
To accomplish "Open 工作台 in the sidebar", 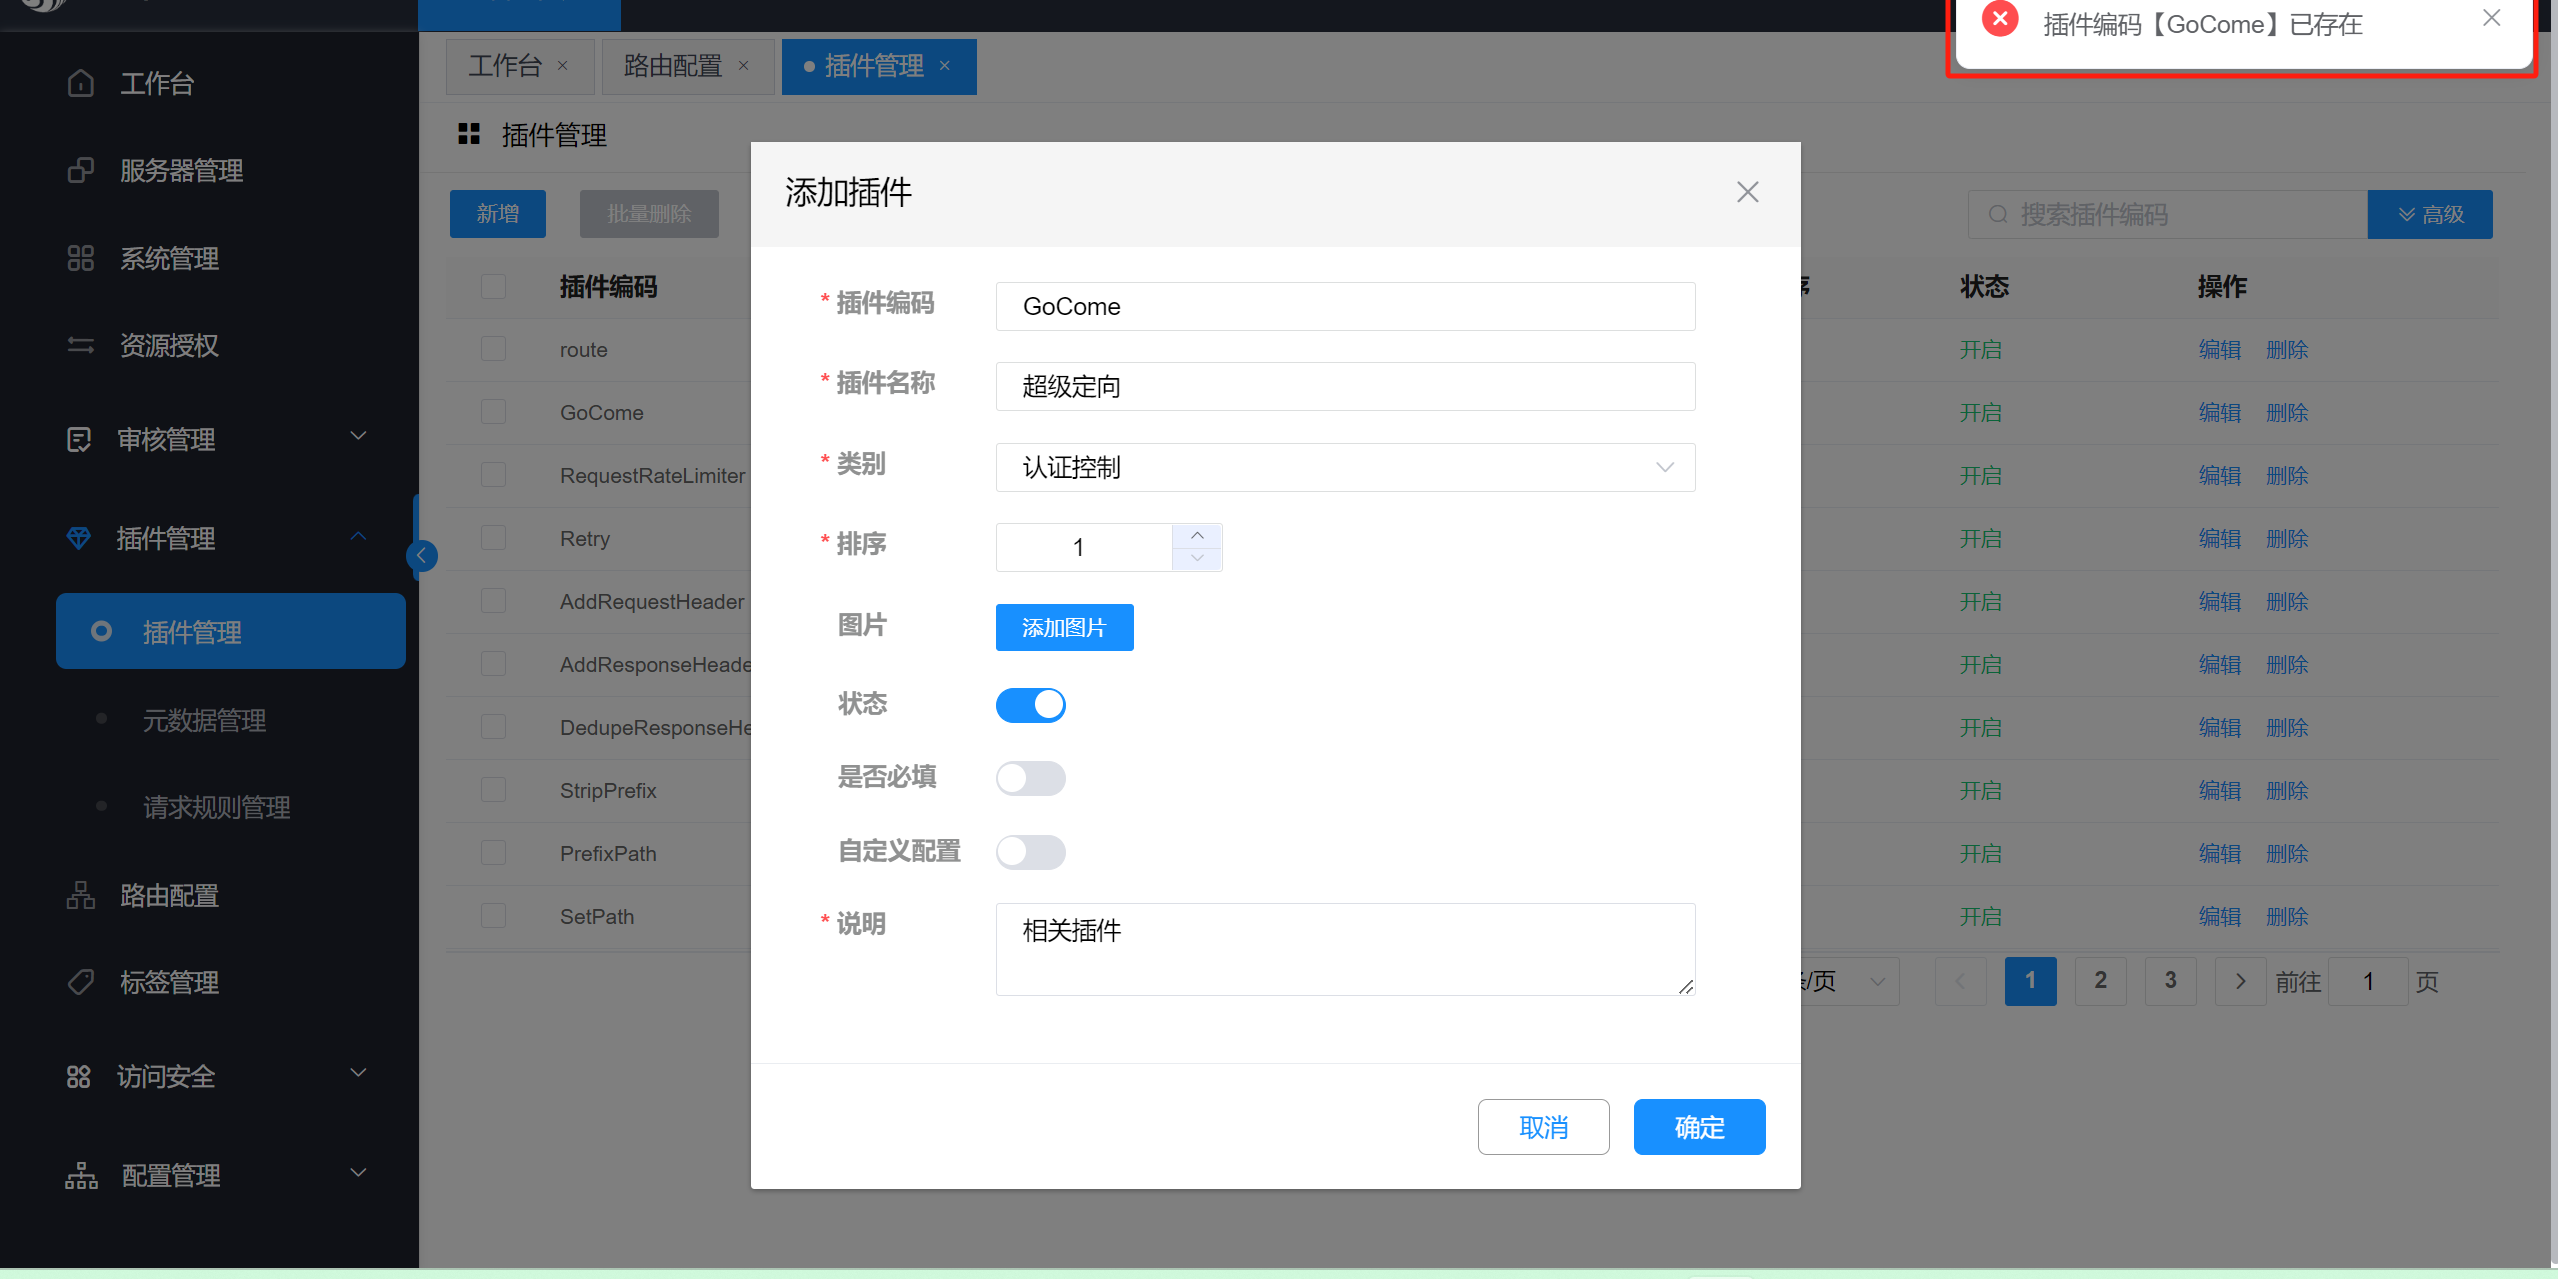I will [156, 83].
